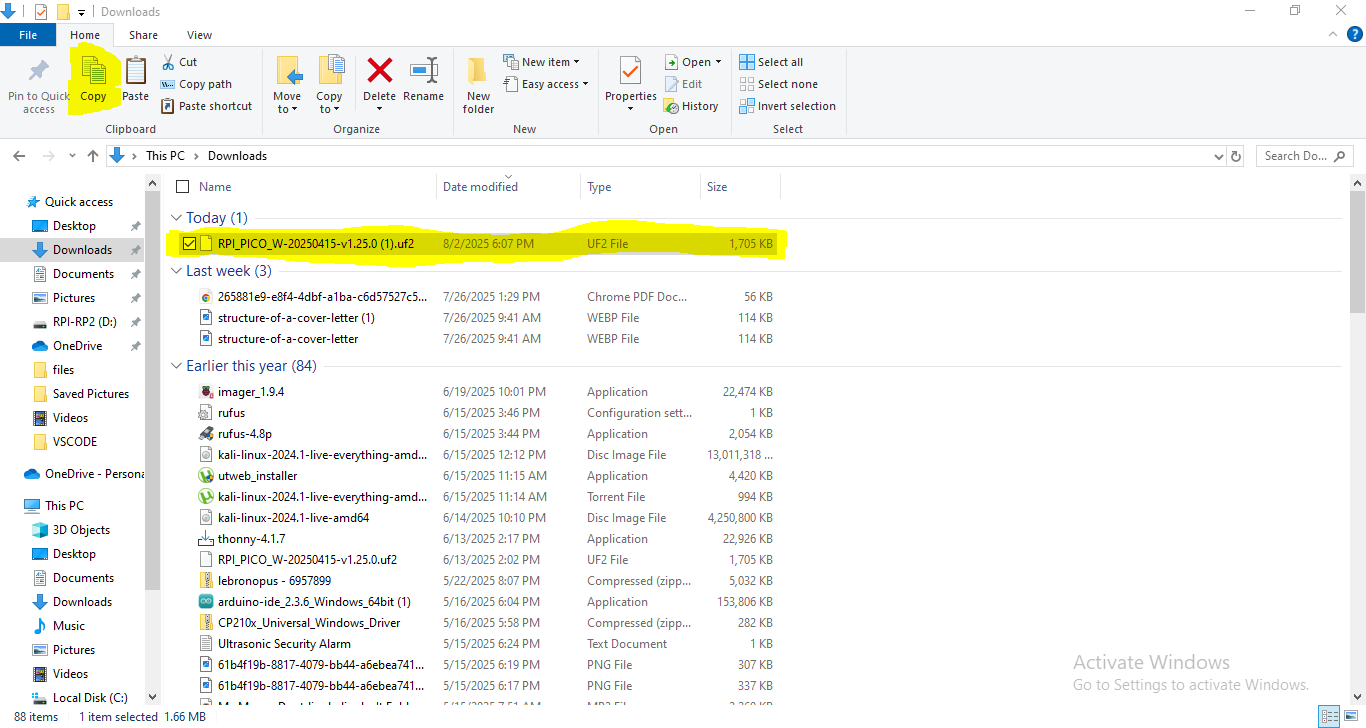
Task: Refresh the Downloads folder view
Action: coord(1236,156)
